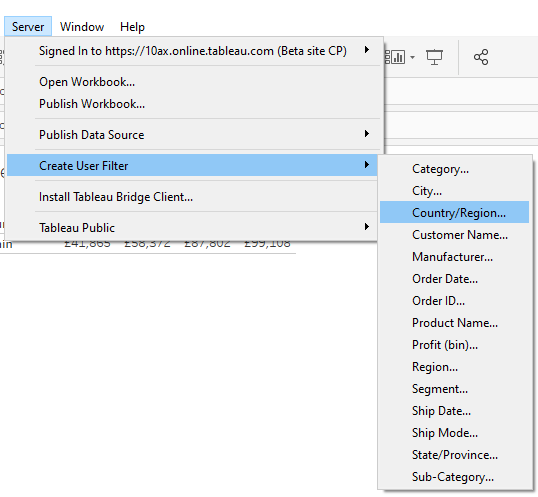Create user filter on Segment...

[454, 389]
